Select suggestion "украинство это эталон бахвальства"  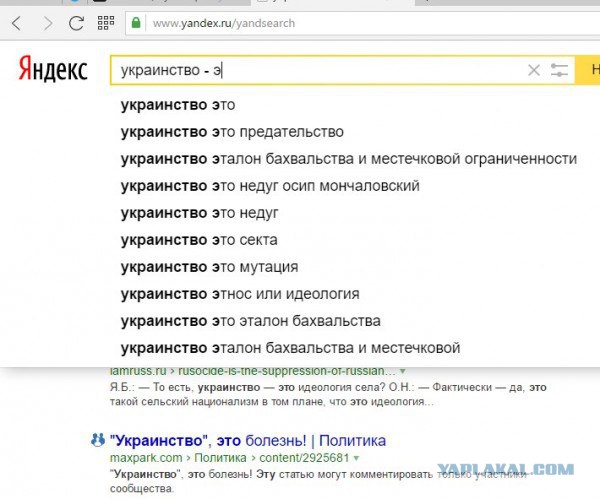[251, 321]
